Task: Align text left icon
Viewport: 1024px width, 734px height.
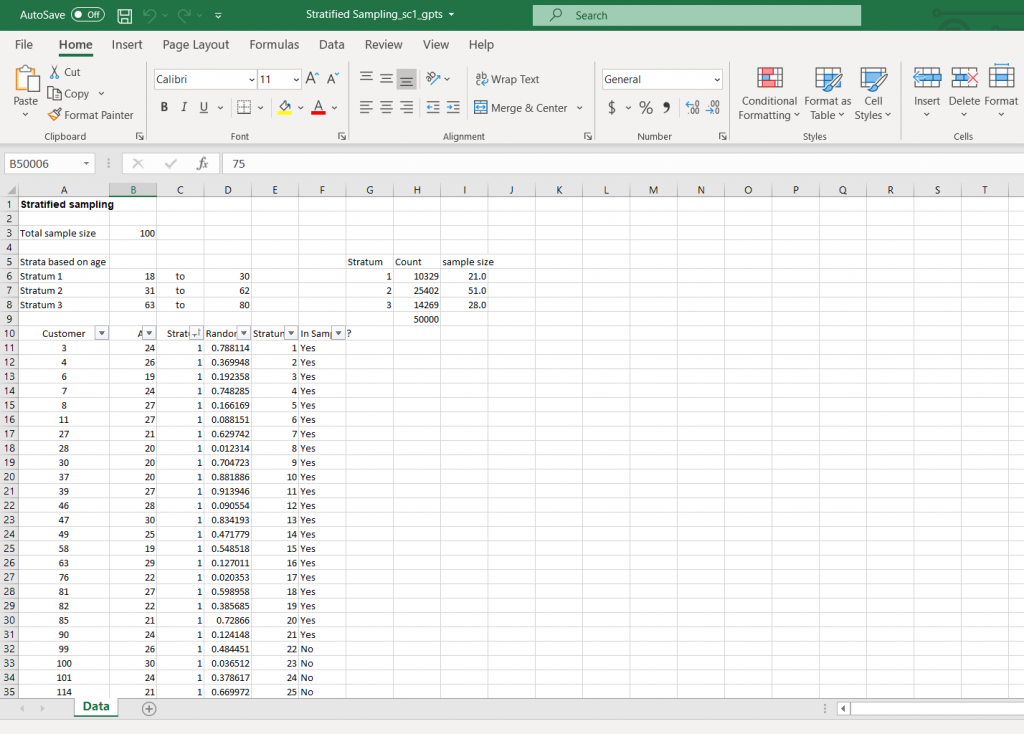Action: (x=366, y=107)
